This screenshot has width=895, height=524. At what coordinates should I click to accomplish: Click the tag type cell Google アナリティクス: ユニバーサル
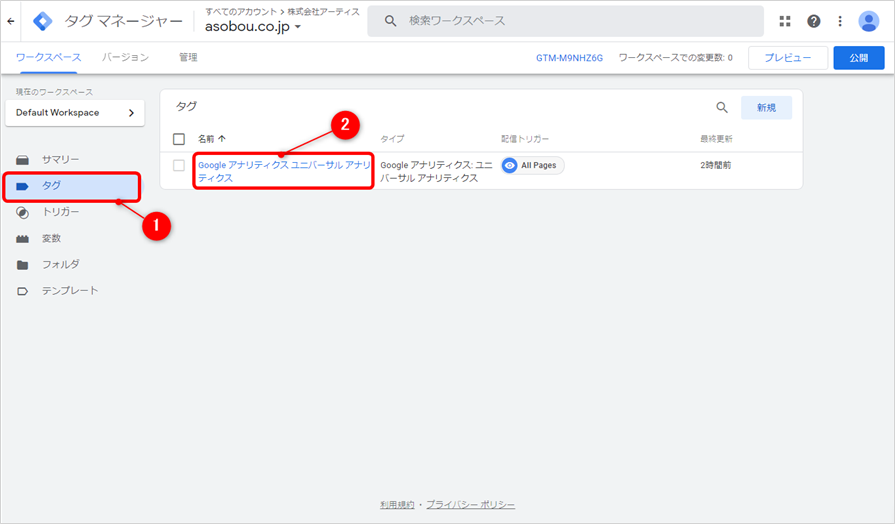point(436,171)
